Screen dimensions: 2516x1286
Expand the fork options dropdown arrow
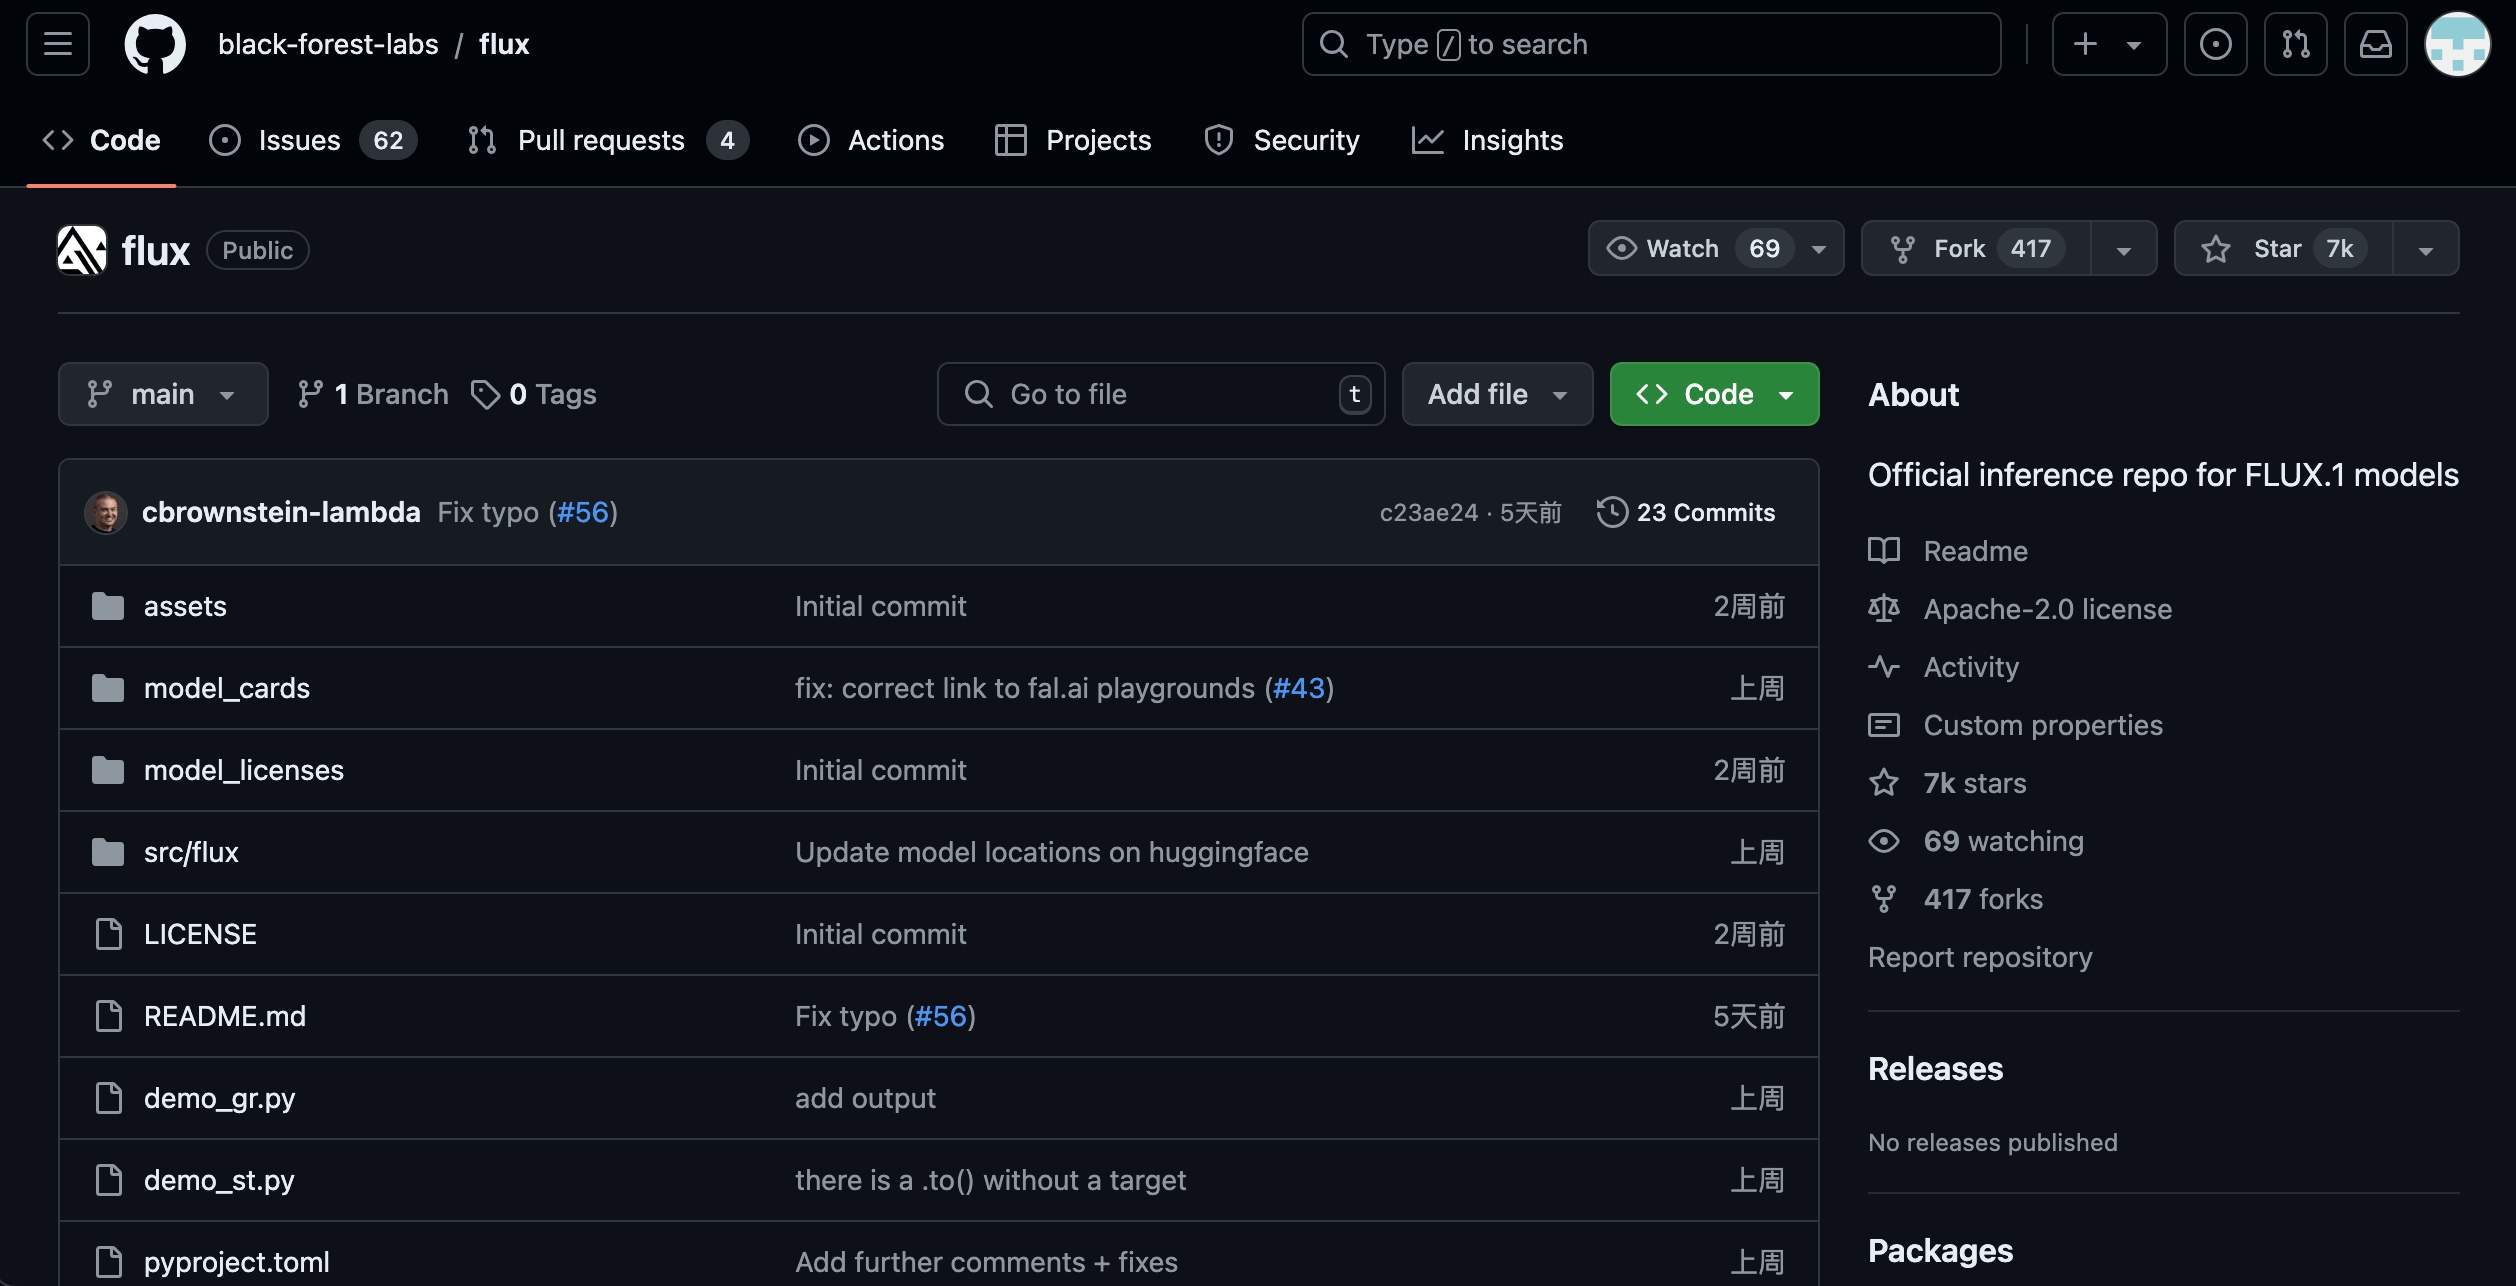[2124, 249]
